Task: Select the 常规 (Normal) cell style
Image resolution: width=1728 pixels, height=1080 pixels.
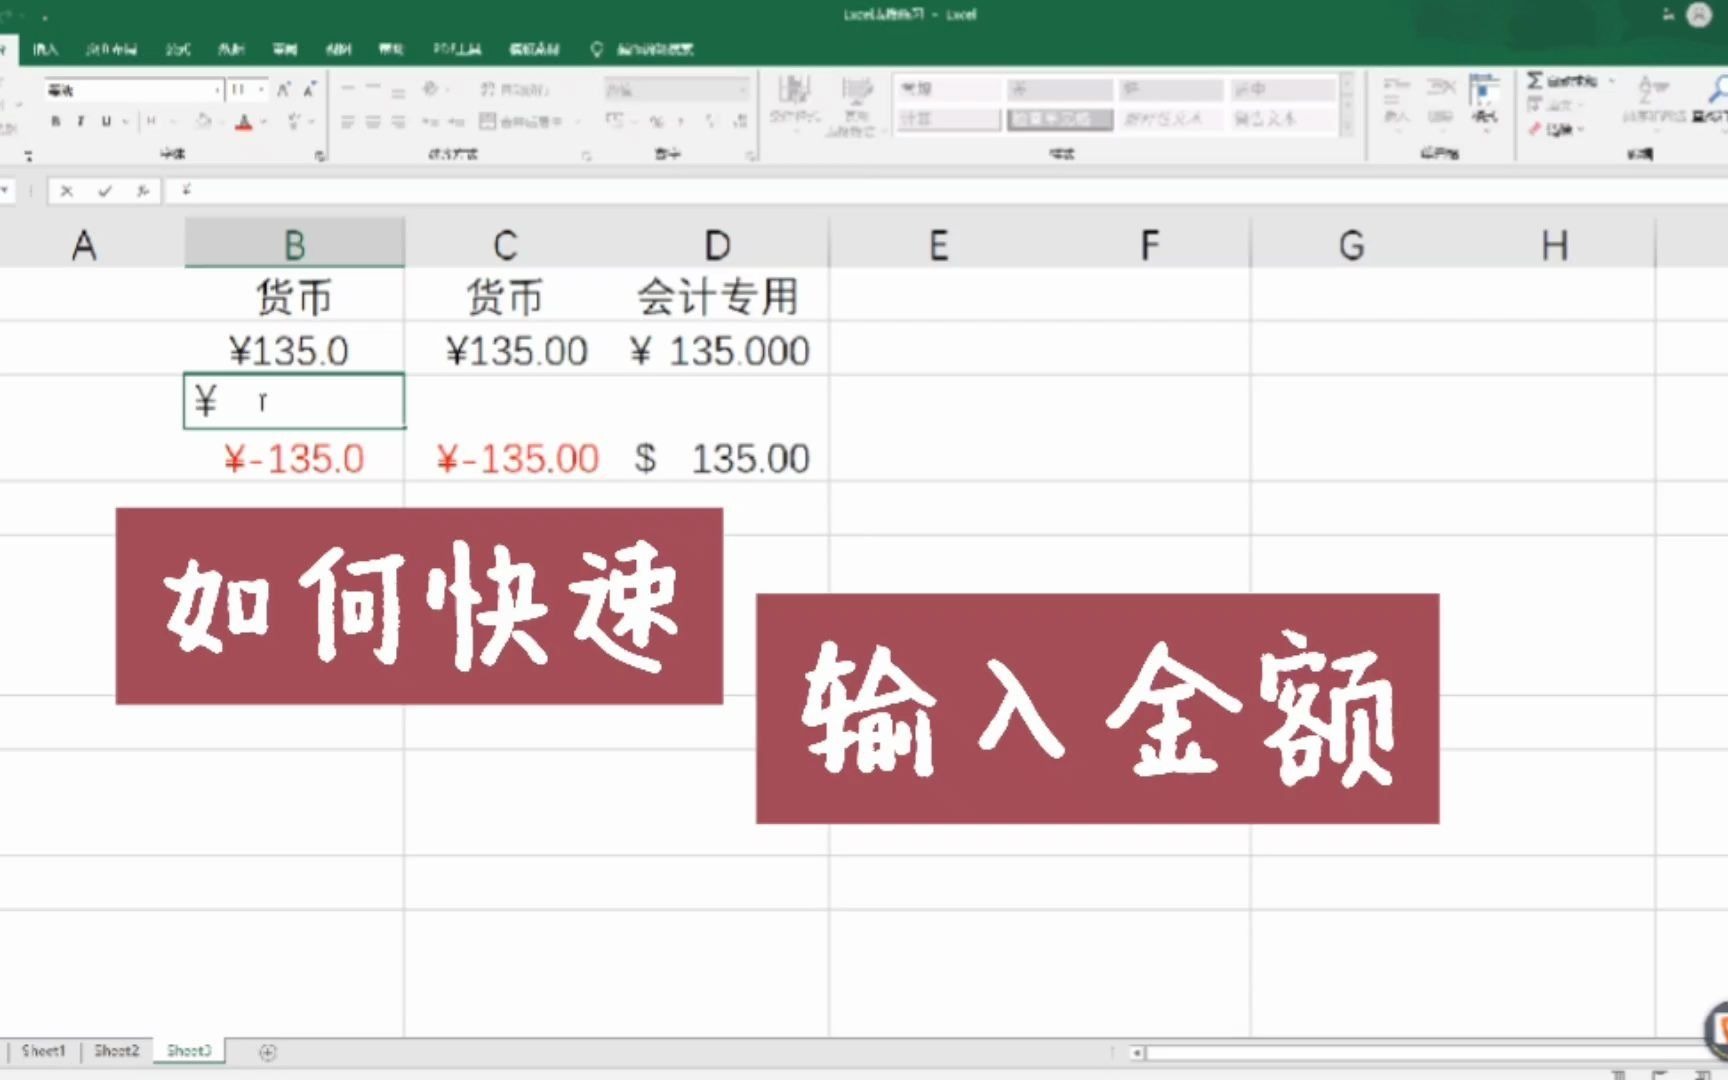Action: click(x=948, y=89)
